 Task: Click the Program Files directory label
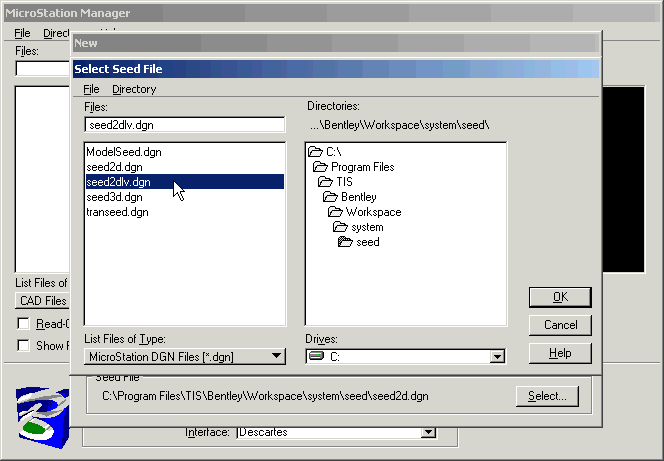pyautogui.click(x=362, y=167)
